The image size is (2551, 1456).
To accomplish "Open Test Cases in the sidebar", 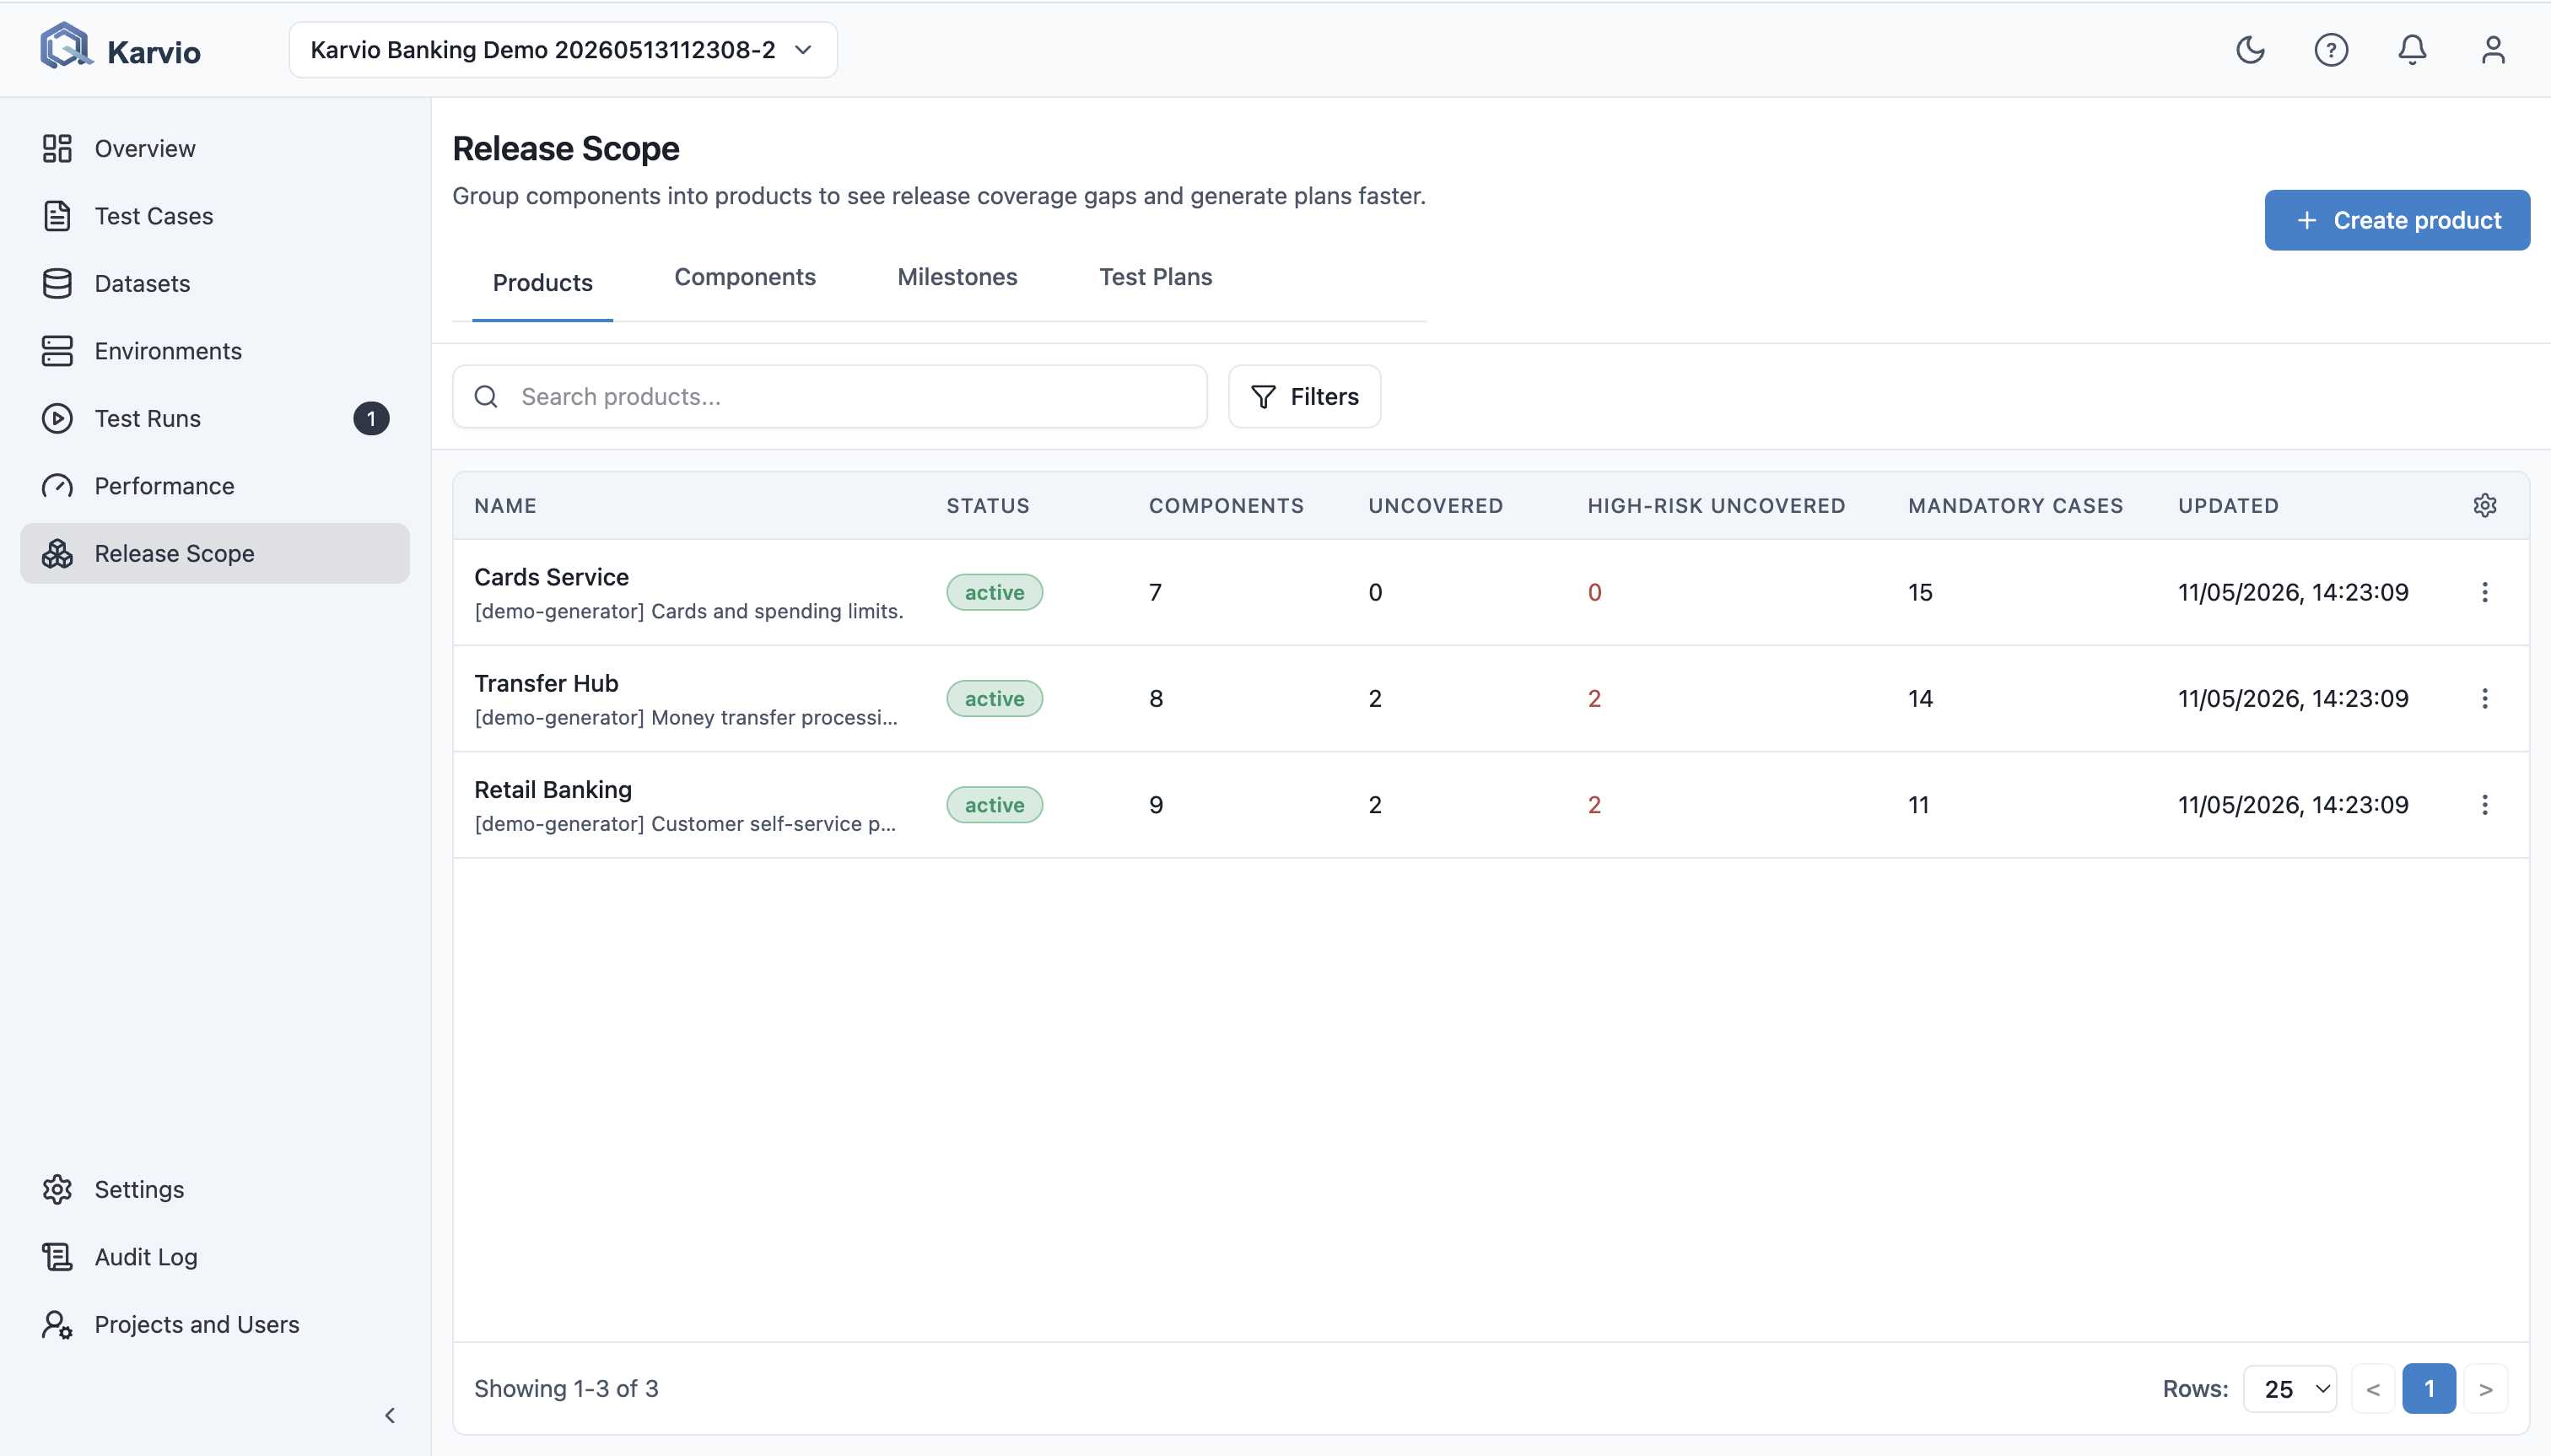I will tap(215, 216).
